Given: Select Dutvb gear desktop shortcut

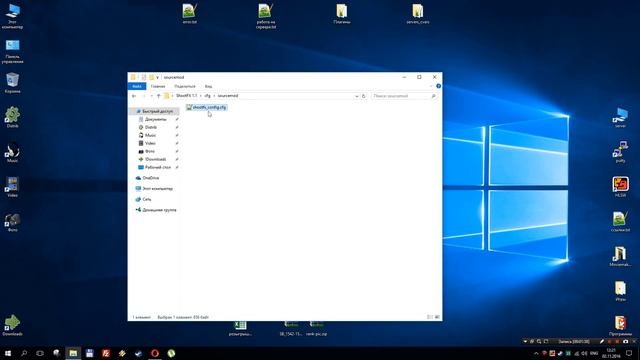Looking at the screenshot, I should click(x=12, y=117).
